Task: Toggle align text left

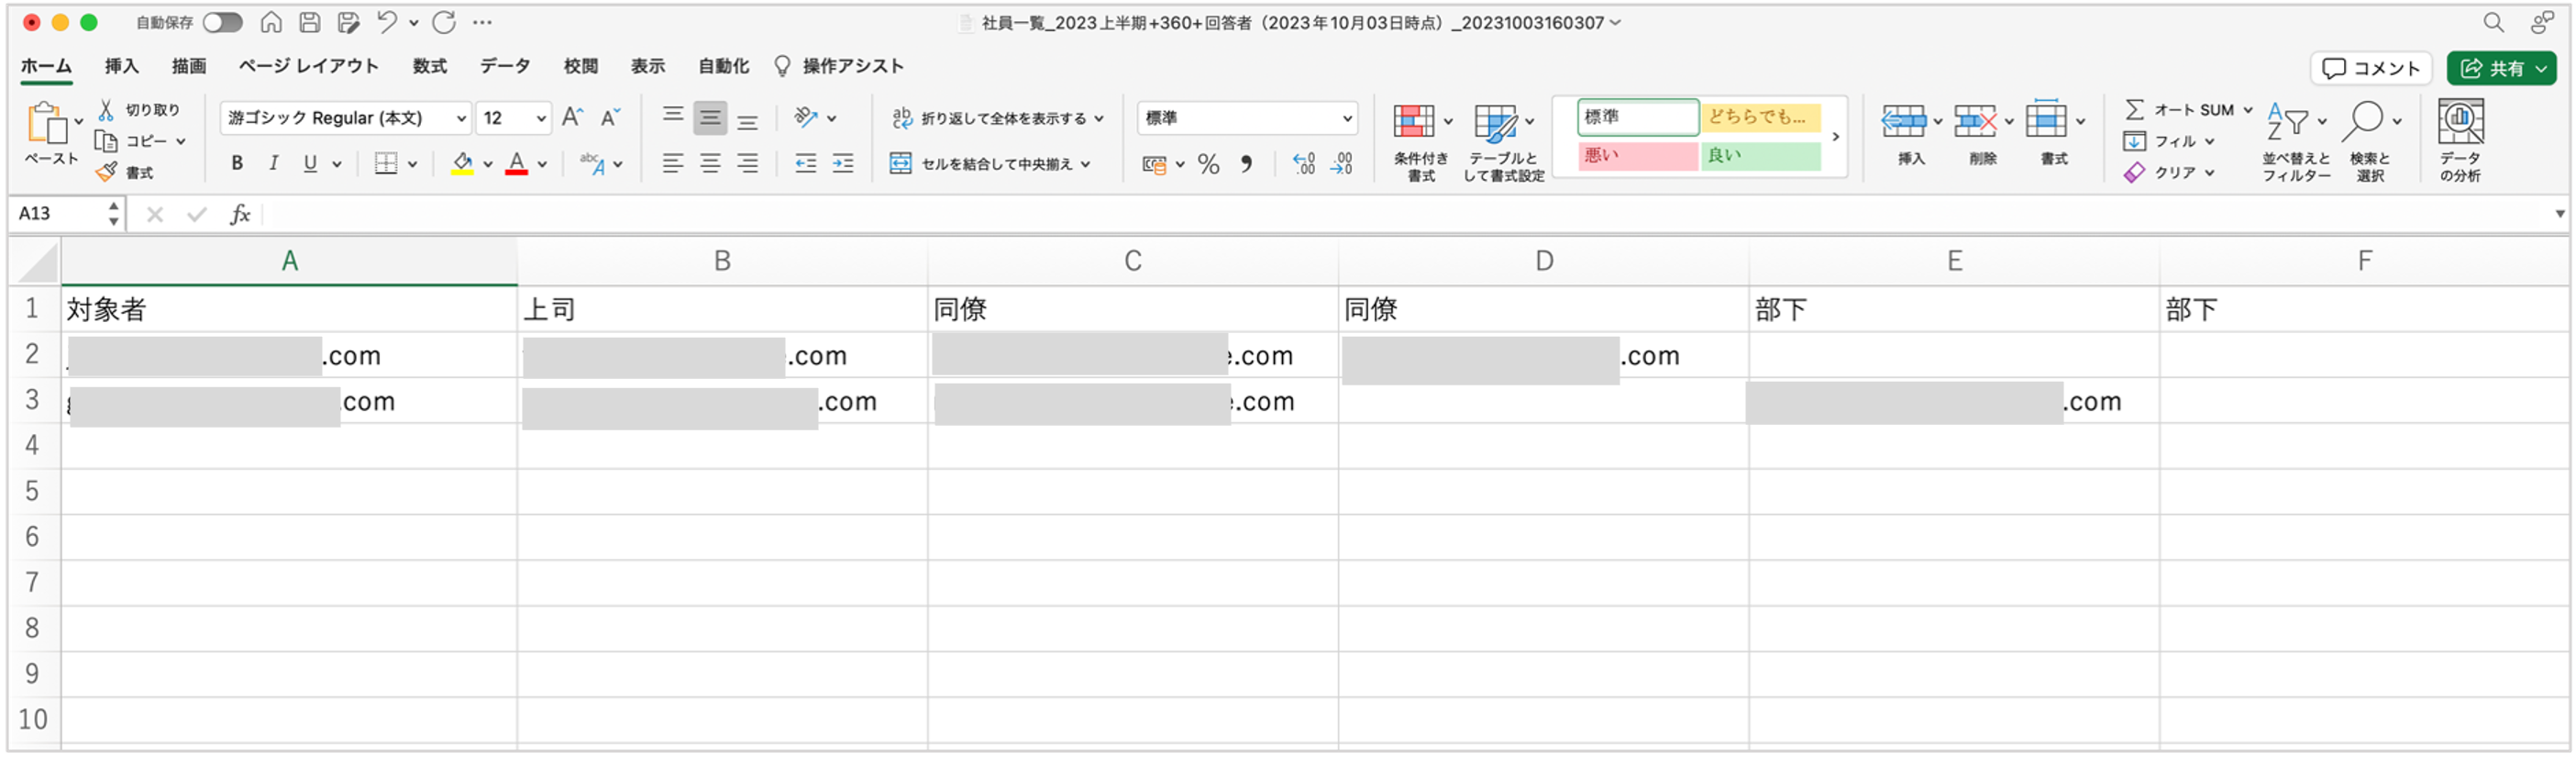Action: click(673, 163)
